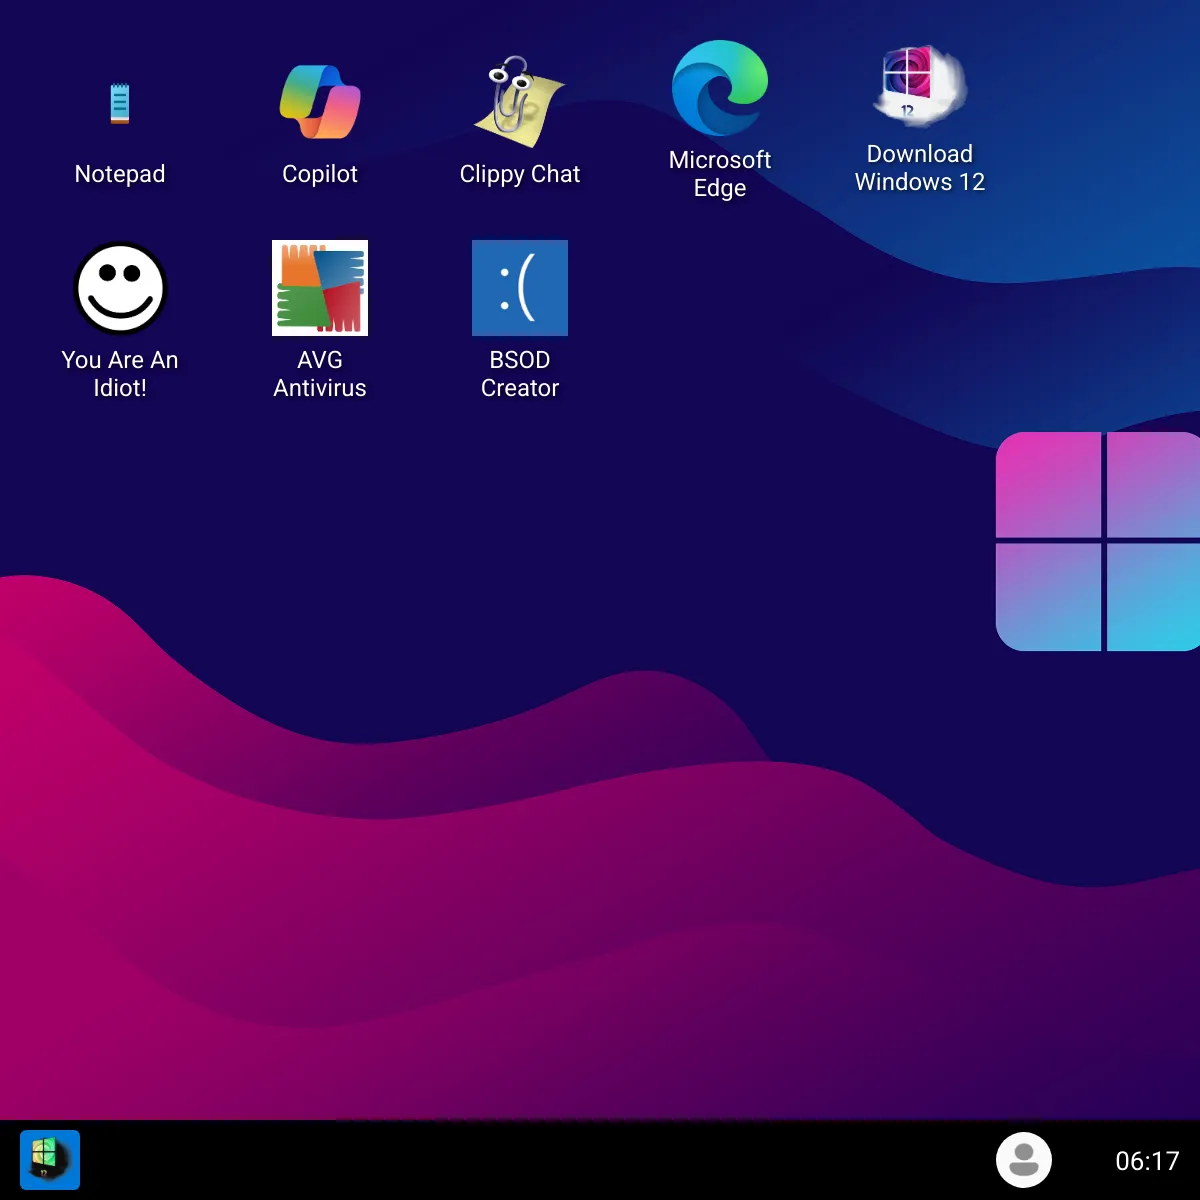The image size is (1200, 1200).
Task: Click the Download Windows 12 icon
Action: pos(920,86)
